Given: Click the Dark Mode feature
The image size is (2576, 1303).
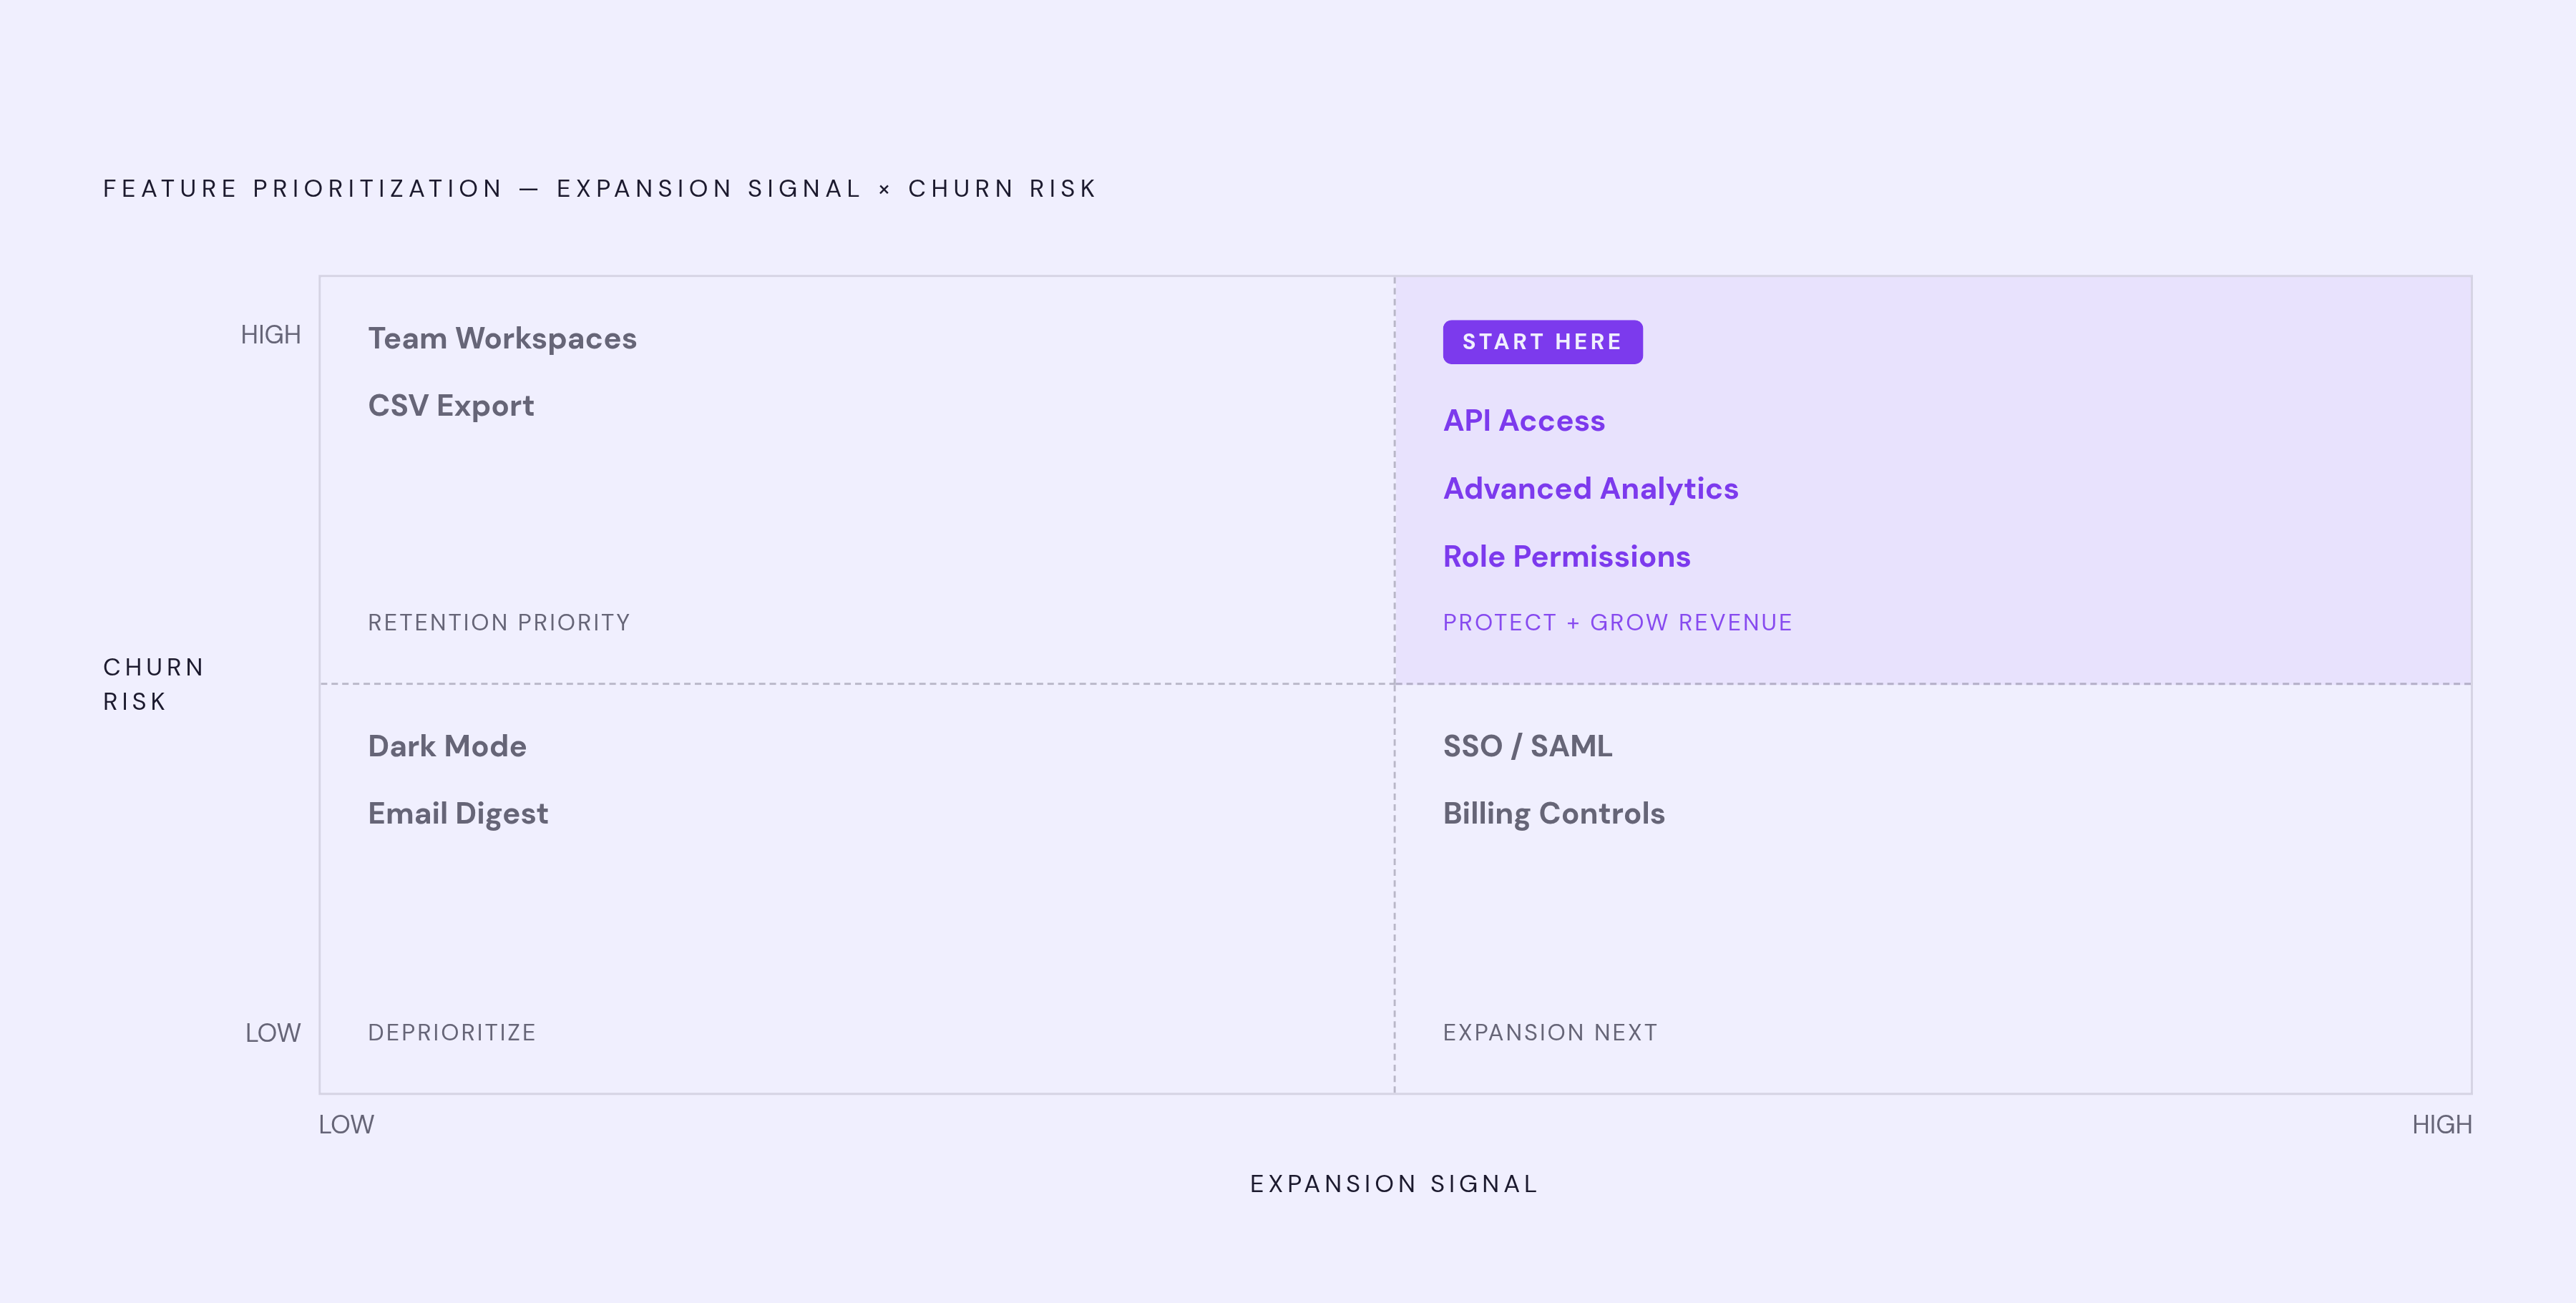Looking at the screenshot, I should pyautogui.click(x=447, y=746).
